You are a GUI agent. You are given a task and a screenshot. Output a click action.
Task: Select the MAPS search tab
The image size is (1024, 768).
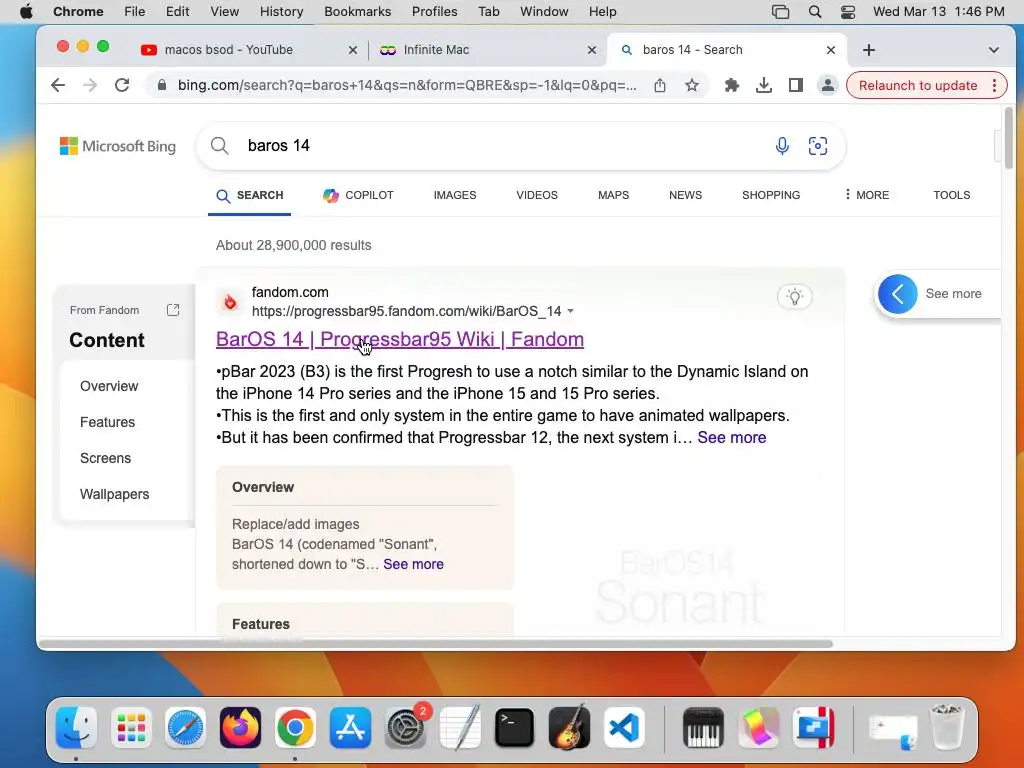(613, 195)
